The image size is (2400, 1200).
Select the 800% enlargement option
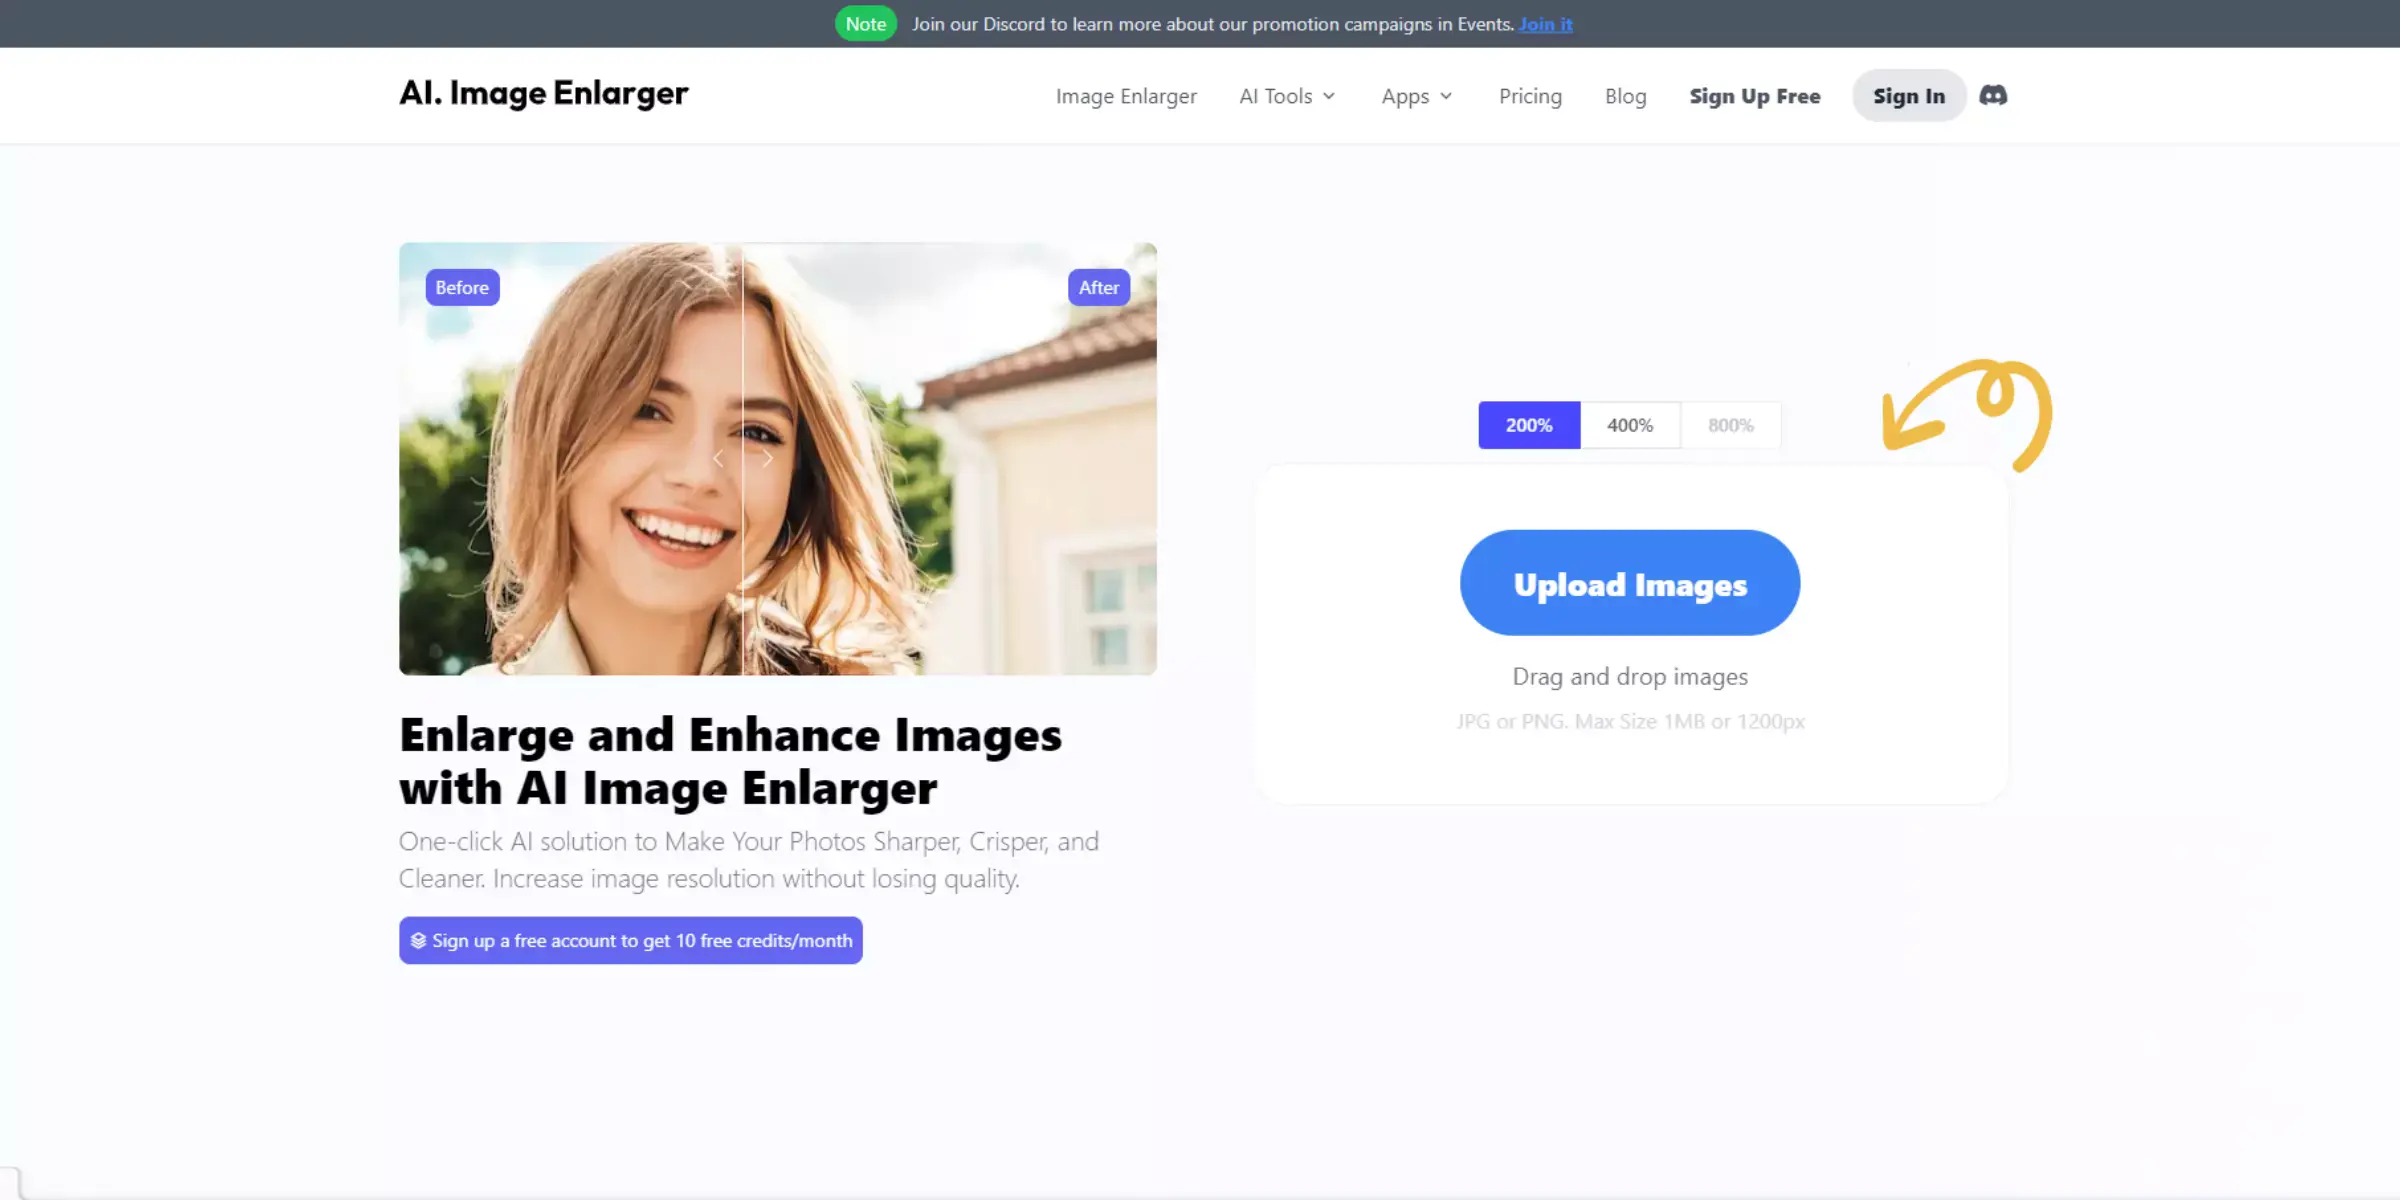(x=1730, y=424)
